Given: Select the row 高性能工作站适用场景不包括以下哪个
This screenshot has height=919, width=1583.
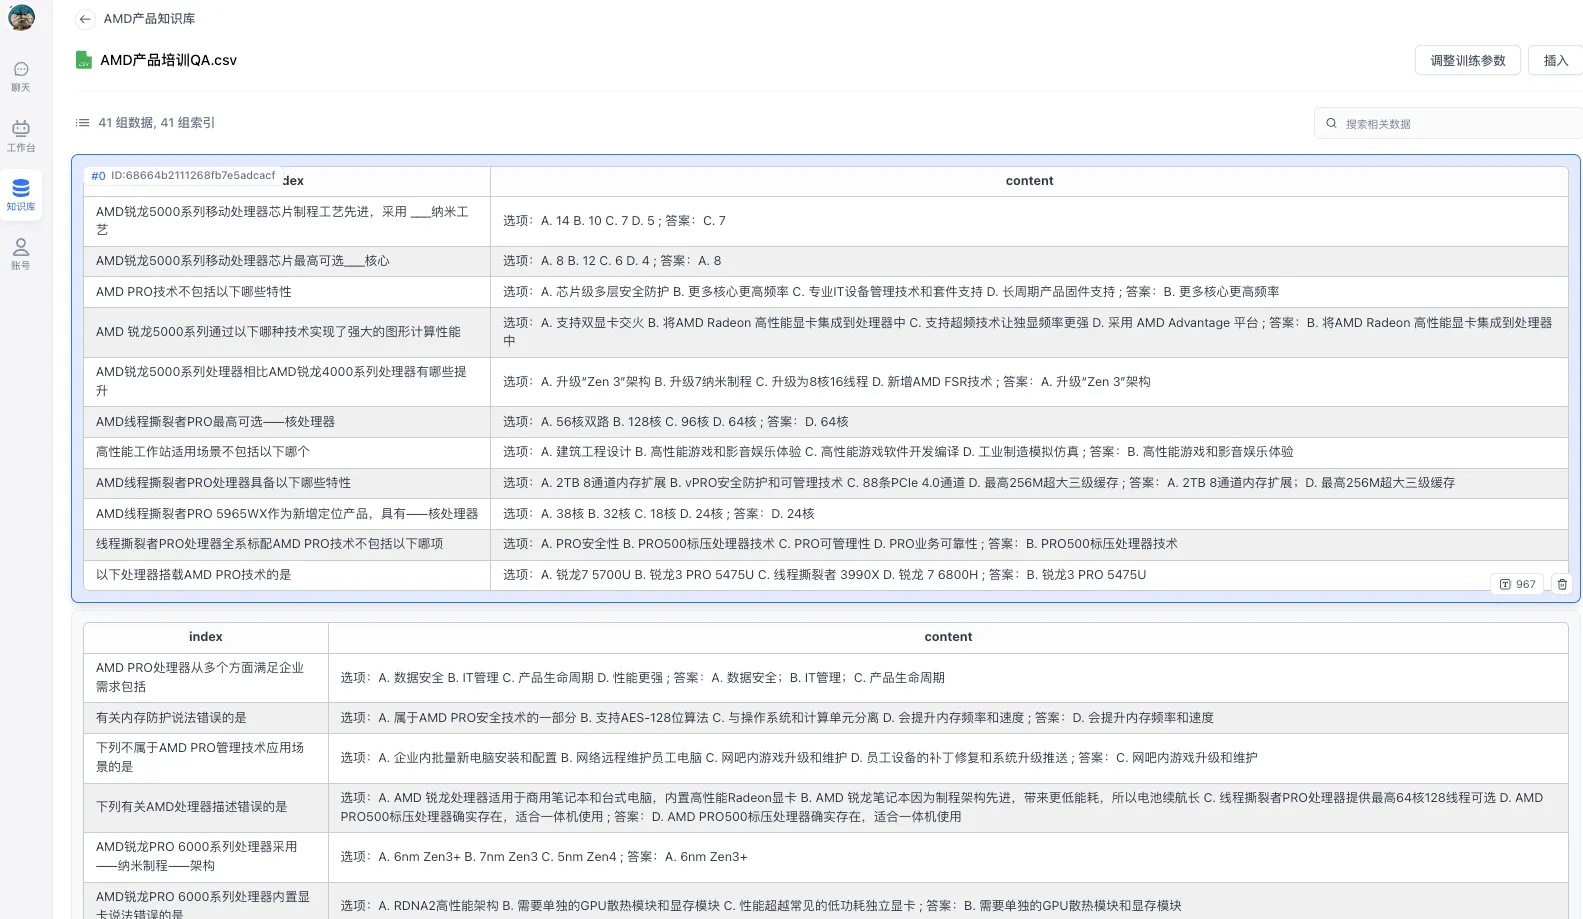Looking at the screenshot, I should [x=203, y=452].
